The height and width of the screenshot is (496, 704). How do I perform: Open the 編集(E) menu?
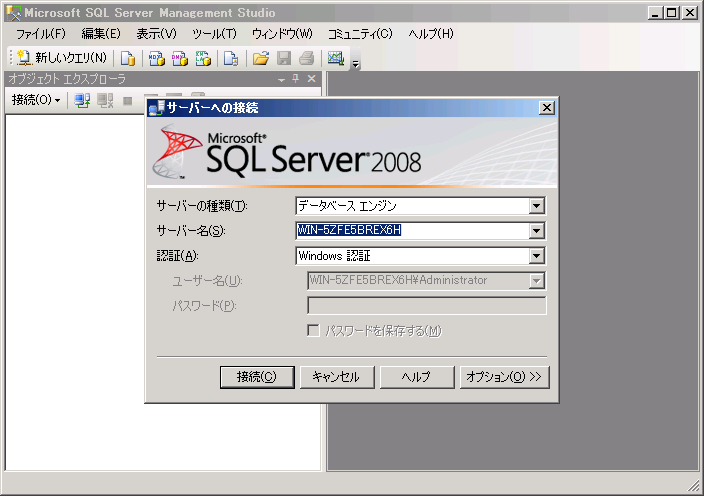(101, 34)
